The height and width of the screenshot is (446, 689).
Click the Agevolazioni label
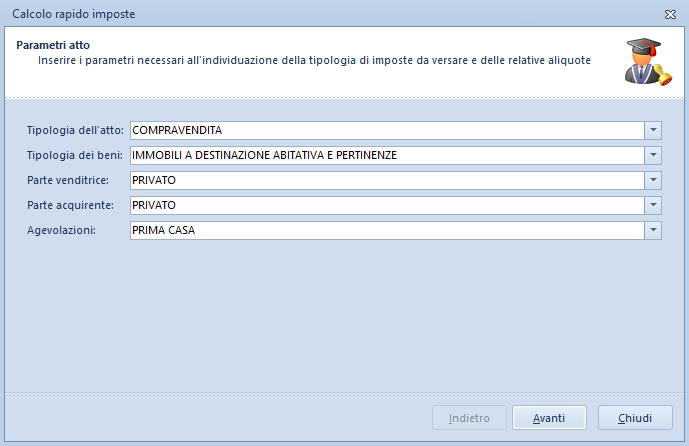pyautogui.click(x=63, y=230)
